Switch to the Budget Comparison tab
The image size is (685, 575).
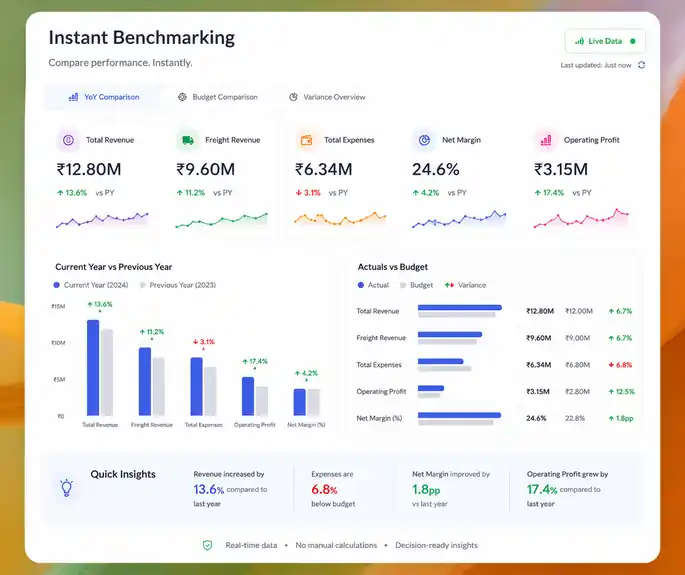218,97
